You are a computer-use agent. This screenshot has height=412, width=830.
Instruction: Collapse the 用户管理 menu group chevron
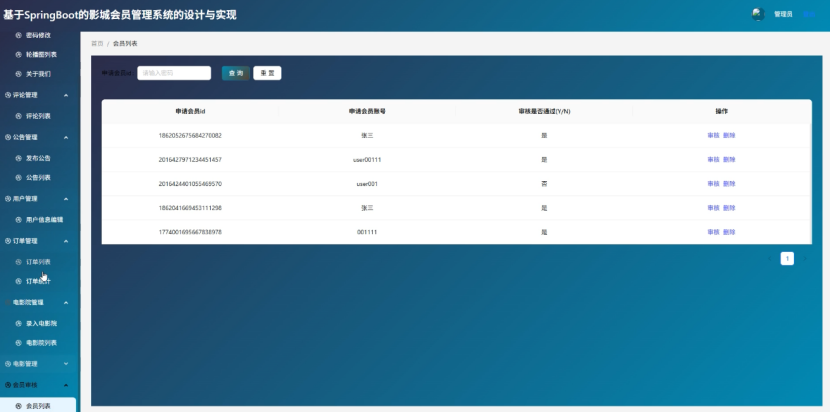pos(66,199)
